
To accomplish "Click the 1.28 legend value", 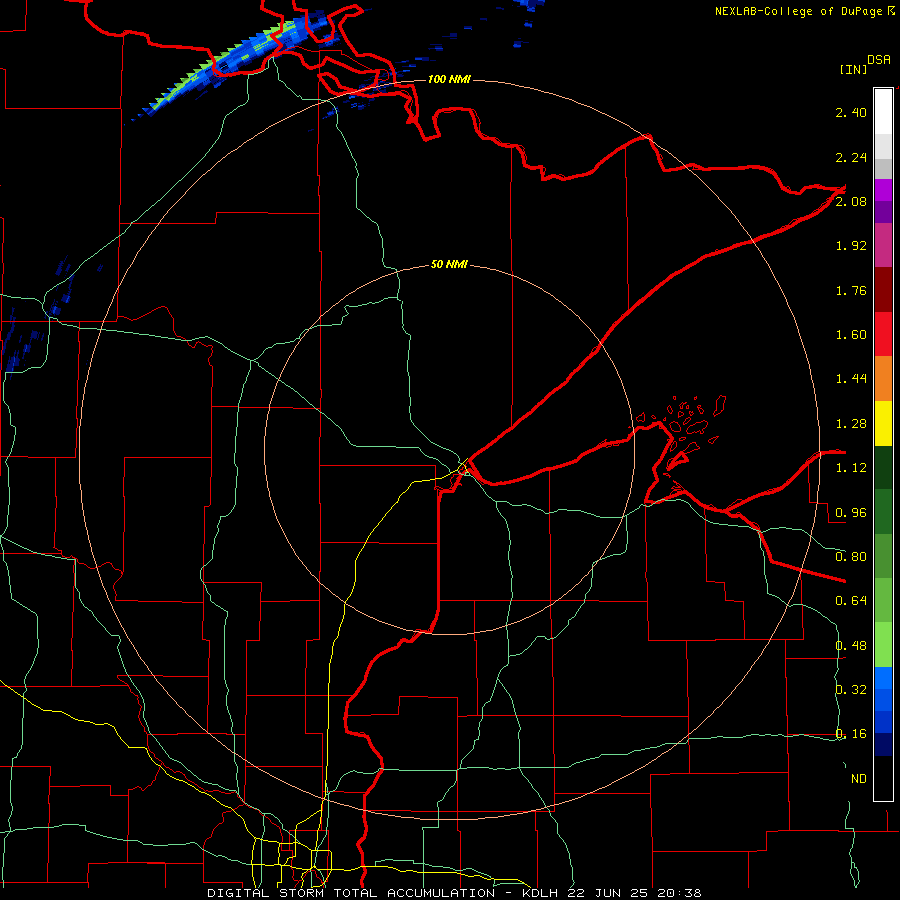I will (851, 424).
